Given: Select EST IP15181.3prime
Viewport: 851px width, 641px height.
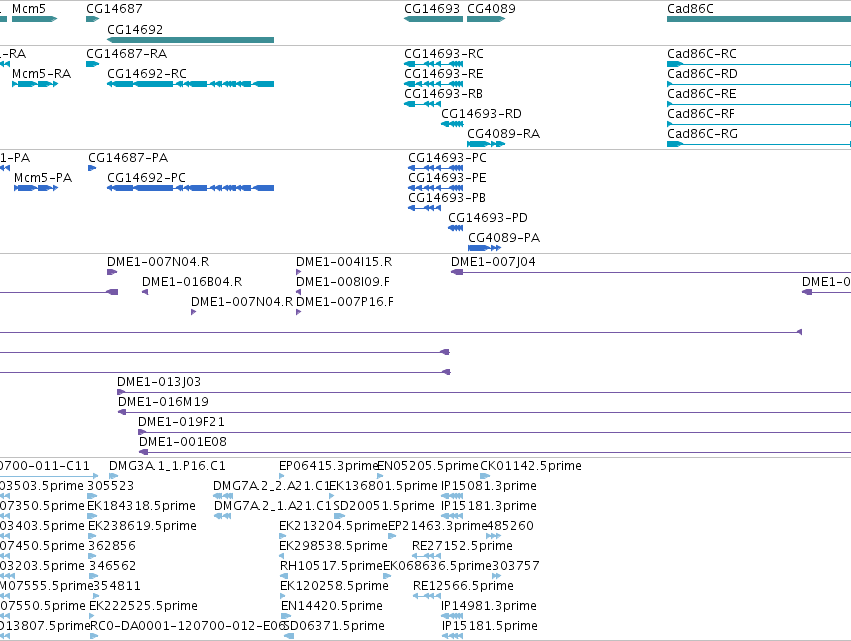Looking at the screenshot, I should (452, 516).
